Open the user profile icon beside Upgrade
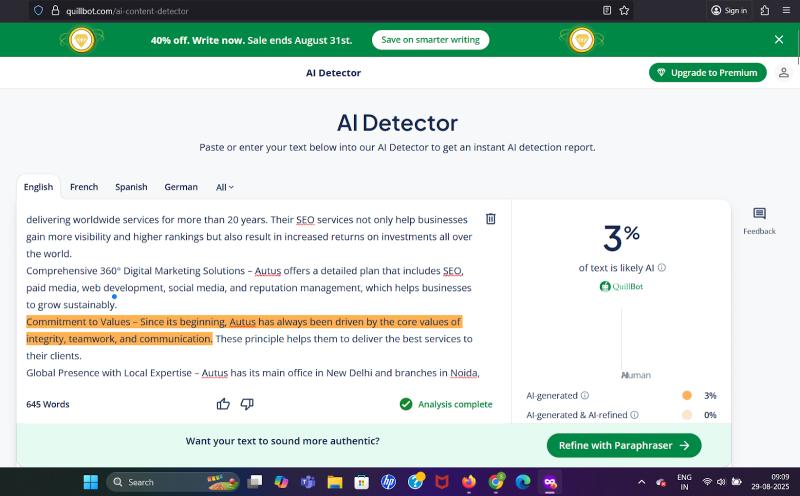Screen dimensions: 800x496 784,72
